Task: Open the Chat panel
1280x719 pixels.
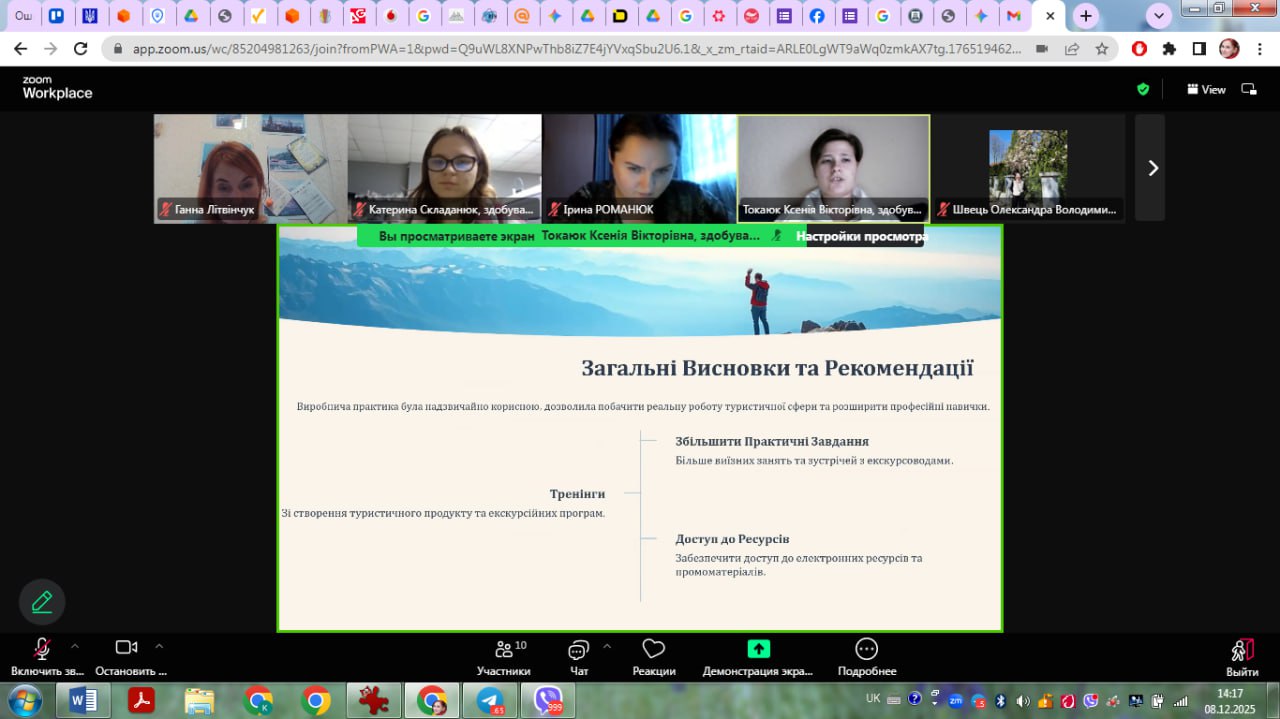Action: point(578,657)
